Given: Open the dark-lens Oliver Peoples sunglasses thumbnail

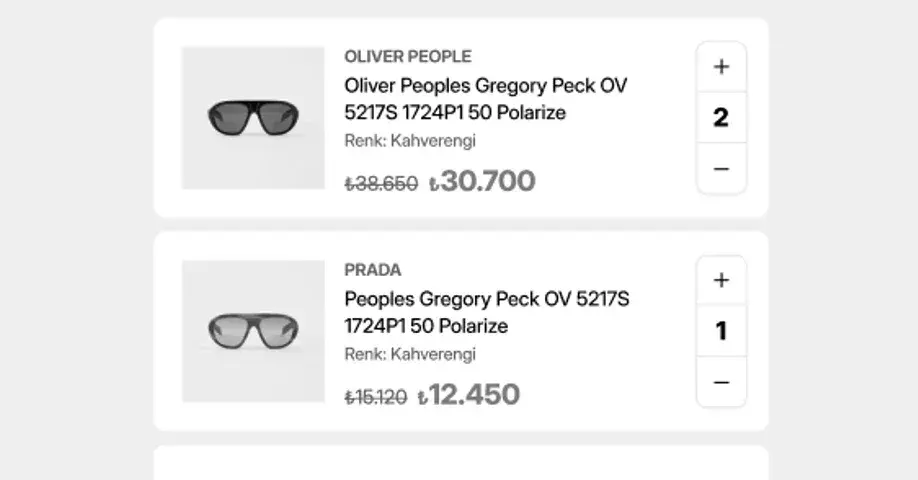Looking at the screenshot, I should (x=253, y=118).
